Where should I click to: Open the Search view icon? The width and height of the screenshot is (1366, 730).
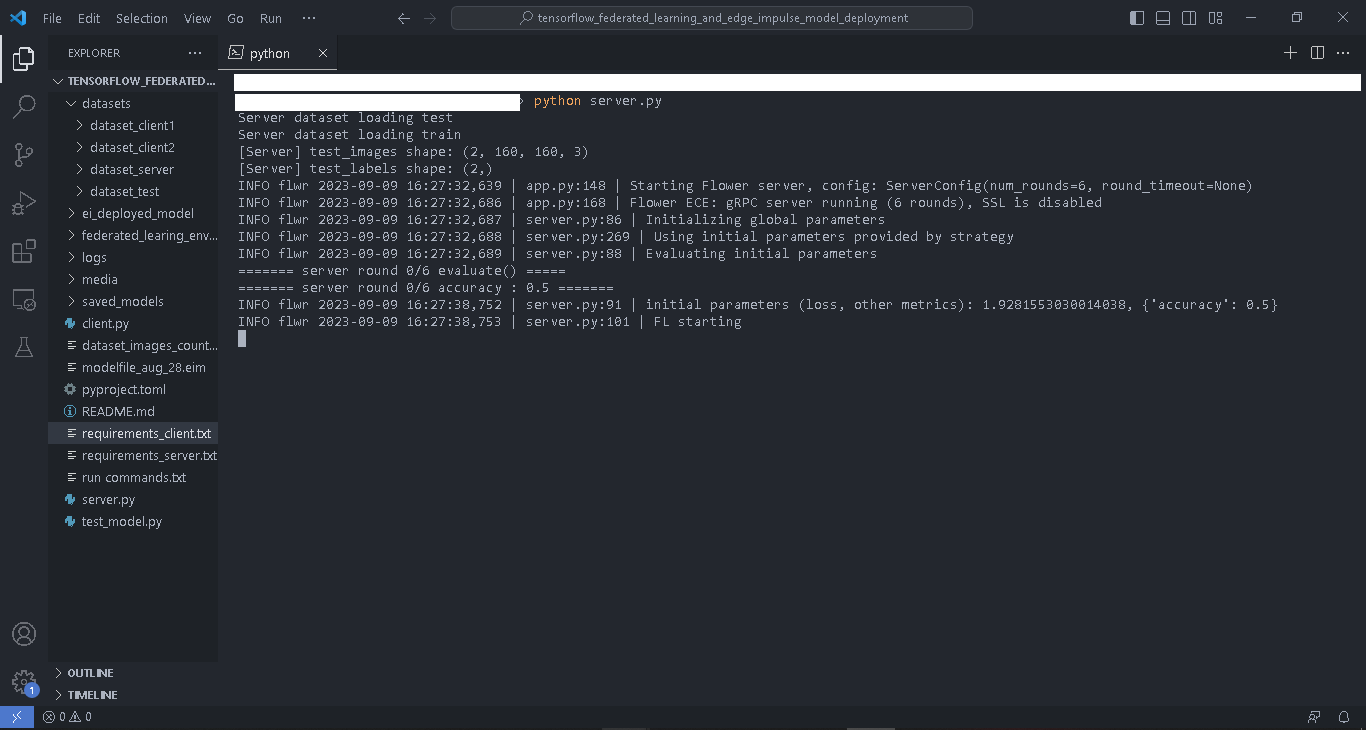[23, 106]
